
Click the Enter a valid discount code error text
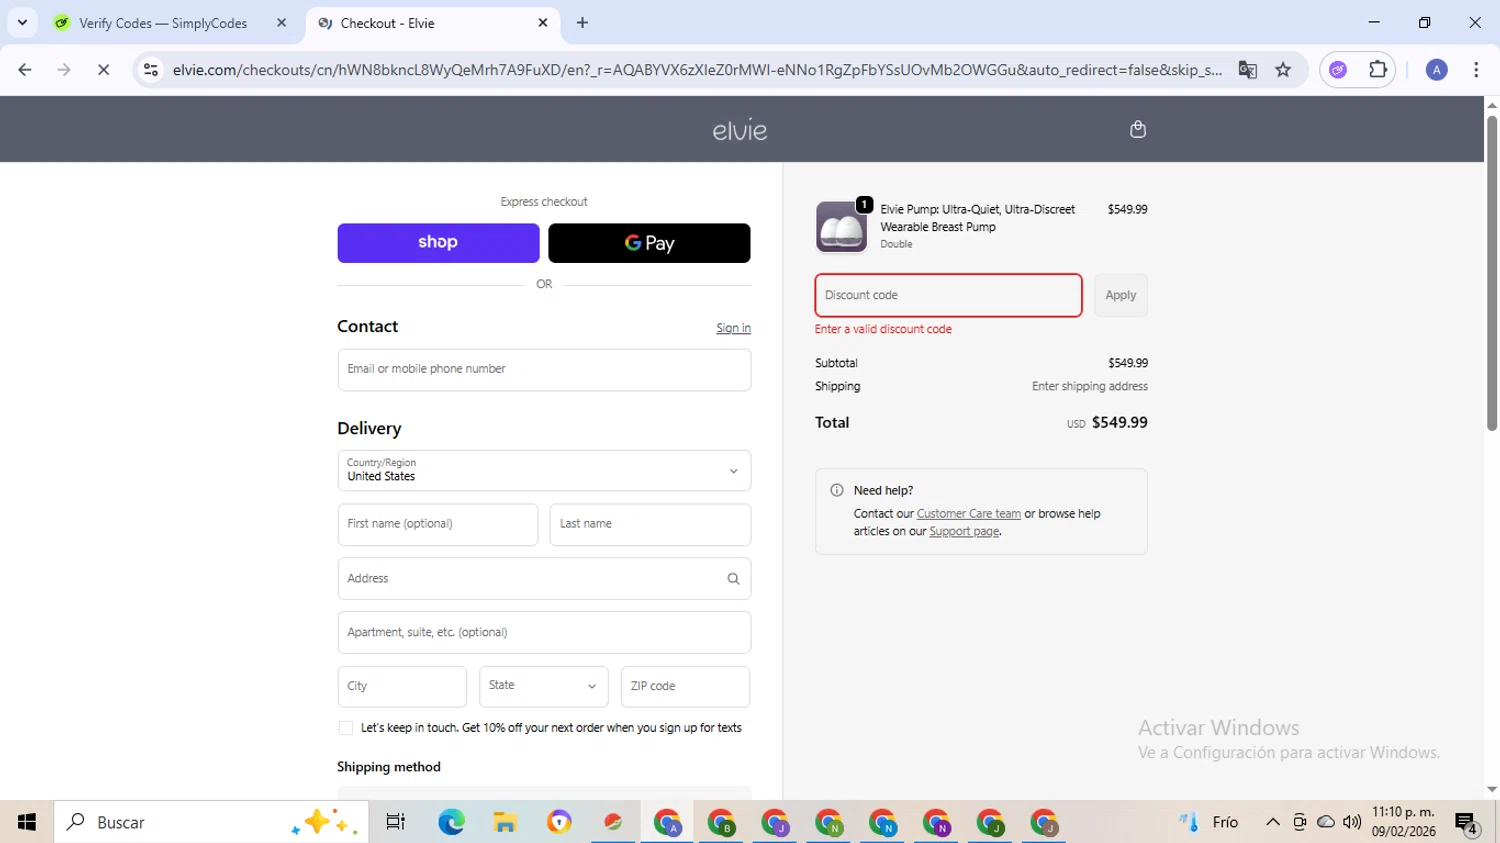coord(883,329)
